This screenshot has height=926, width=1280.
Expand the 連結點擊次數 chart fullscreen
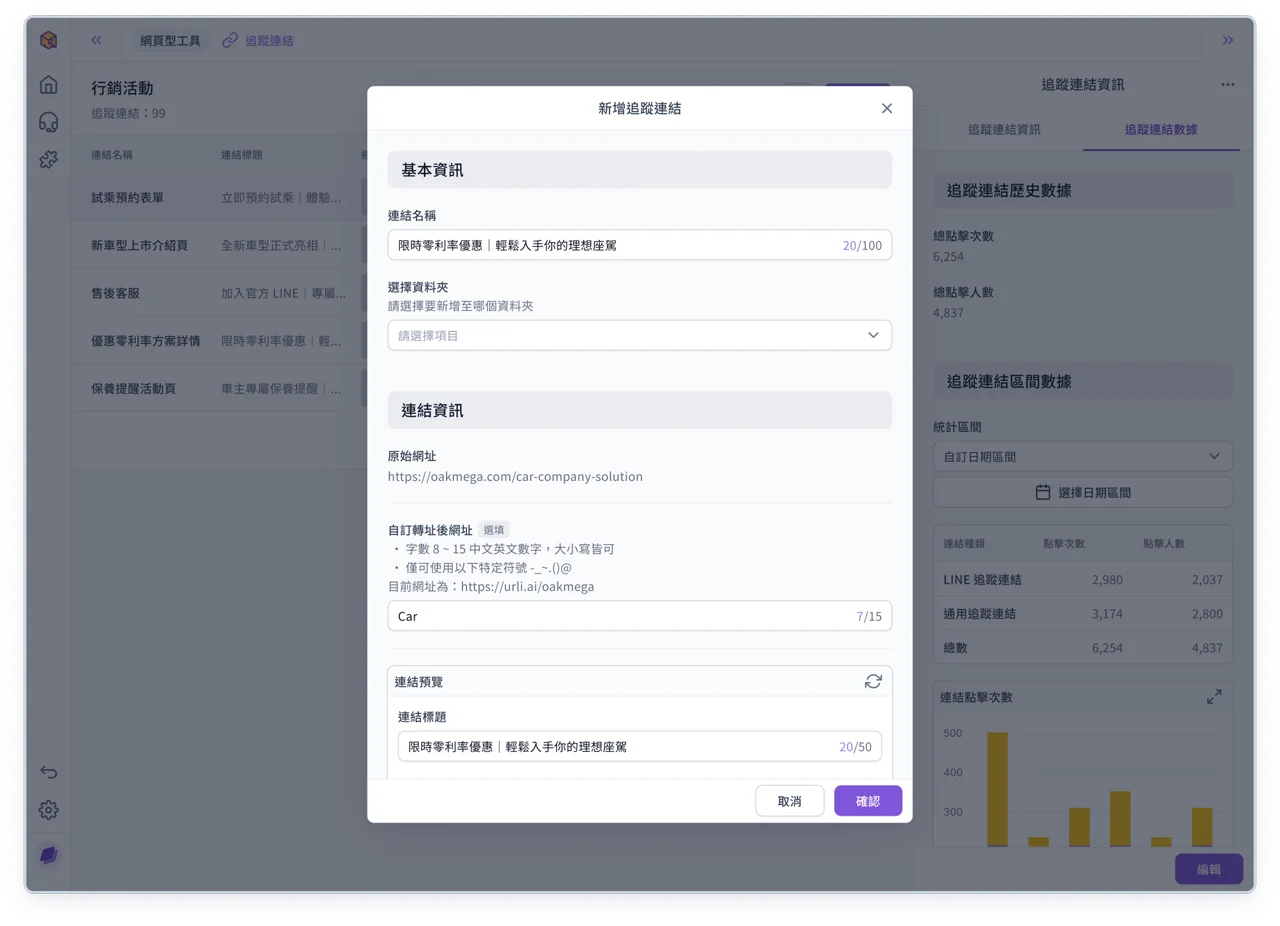pos(1214,697)
